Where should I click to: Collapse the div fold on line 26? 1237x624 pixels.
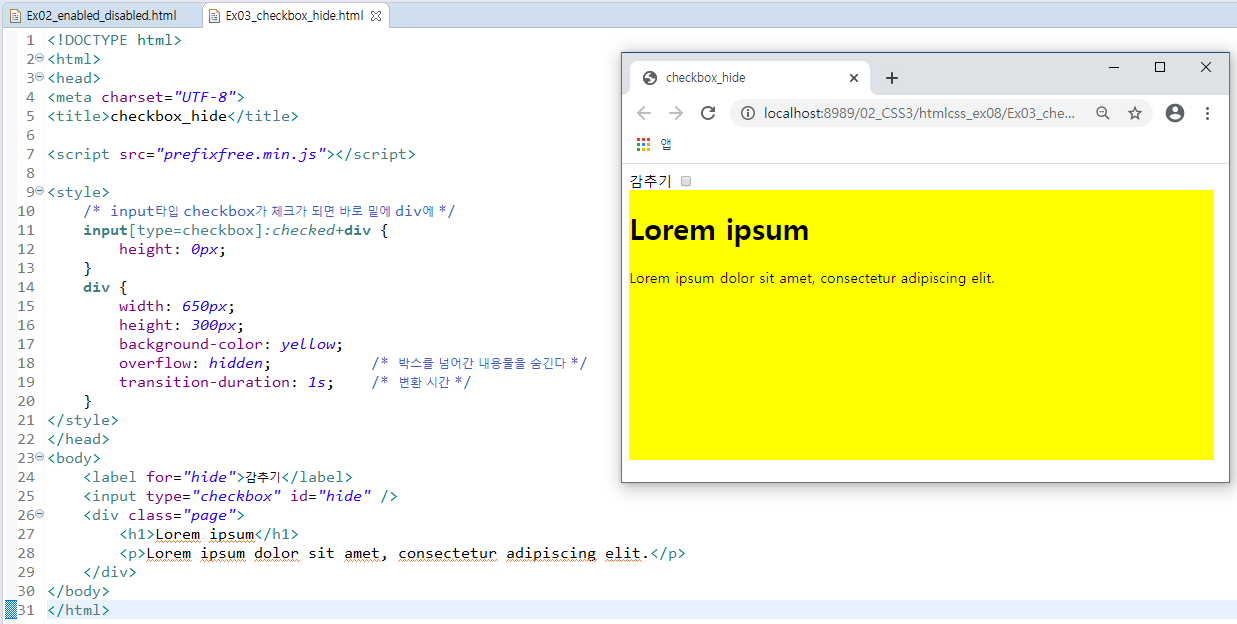pyautogui.click(x=39, y=515)
